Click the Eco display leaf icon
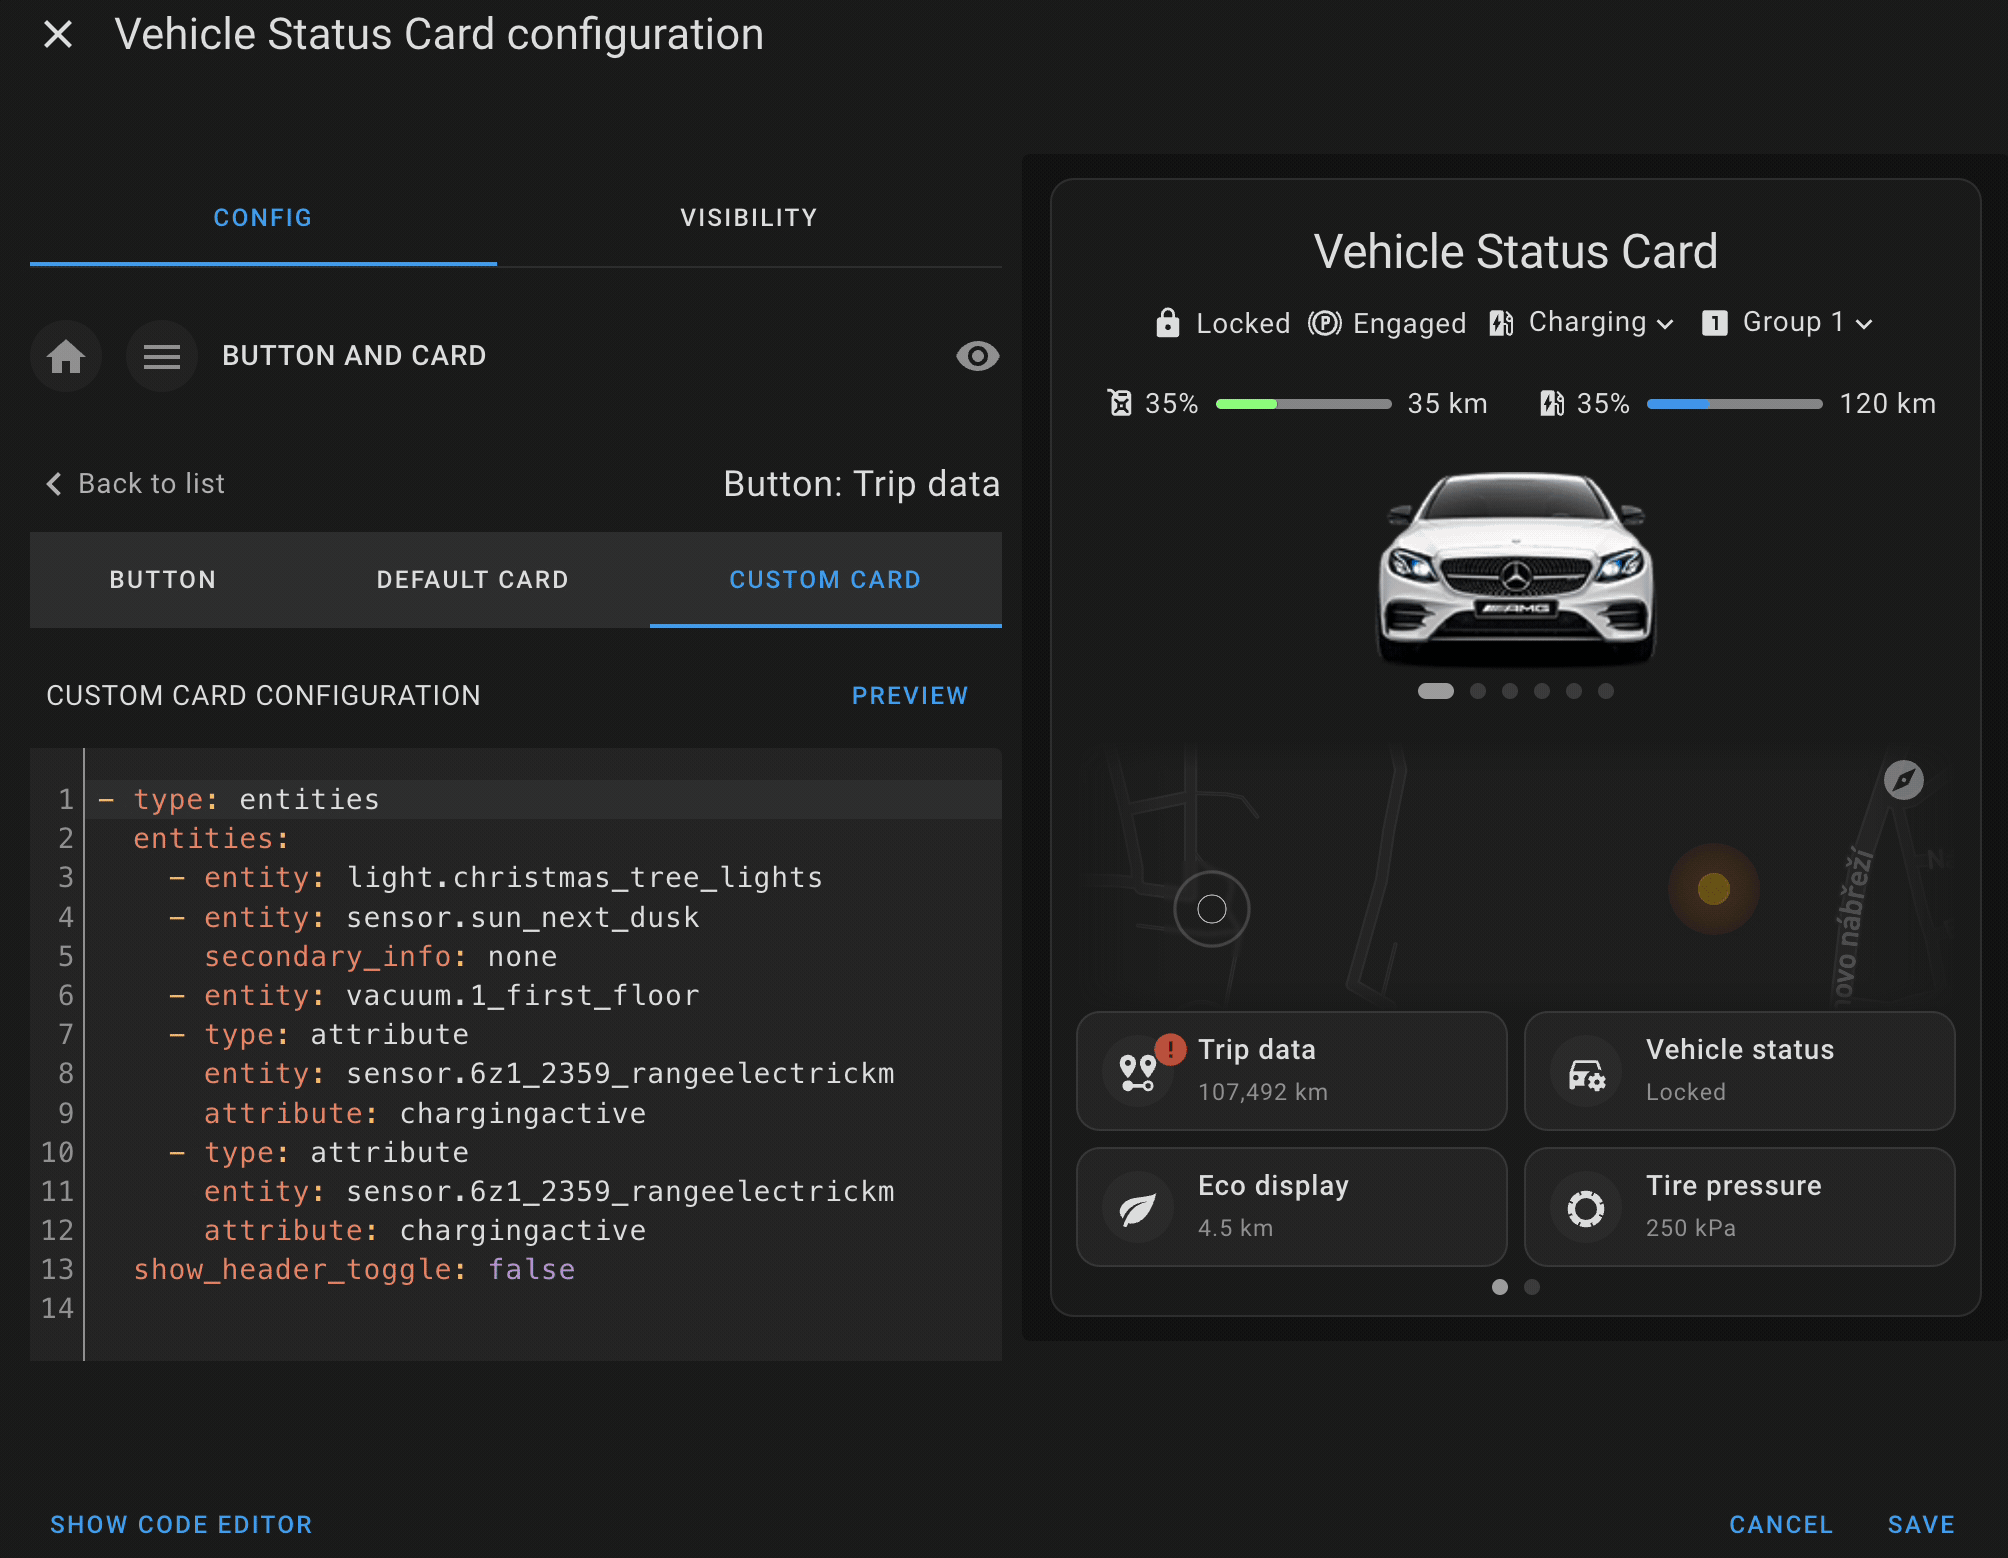The width and height of the screenshot is (2008, 1558). (1138, 1208)
